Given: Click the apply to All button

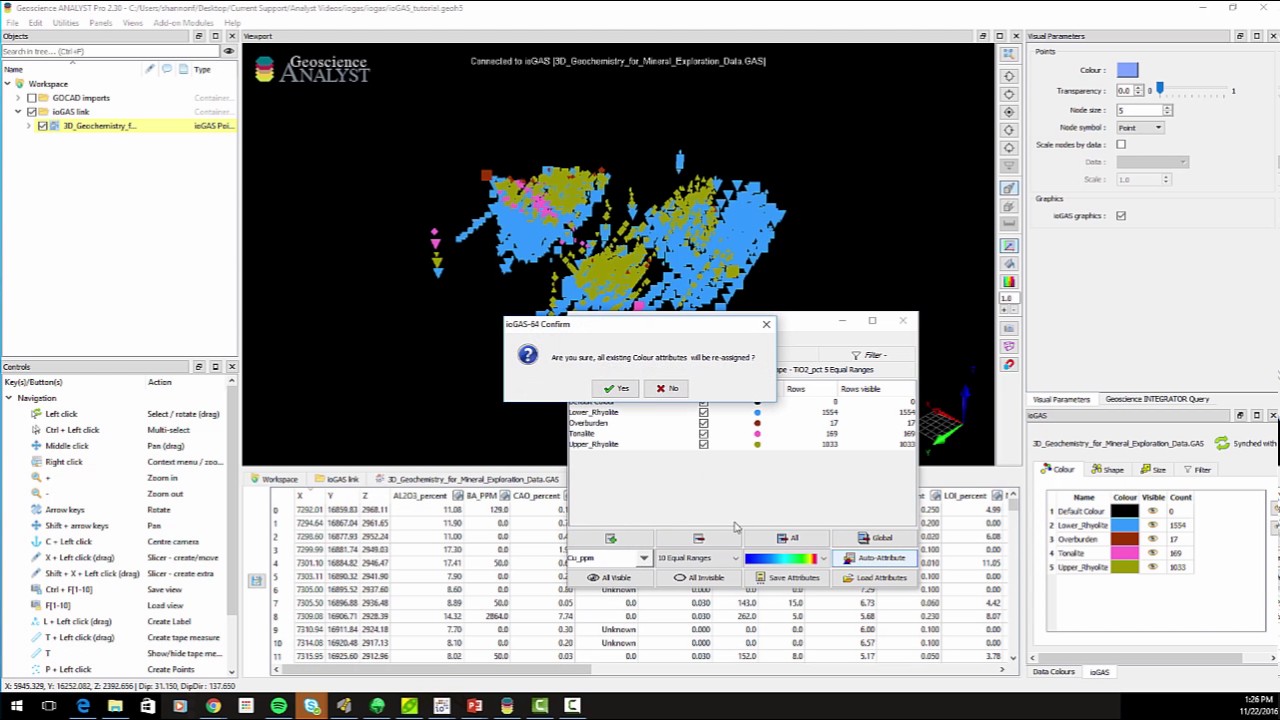Looking at the screenshot, I should pyautogui.click(x=787, y=538).
